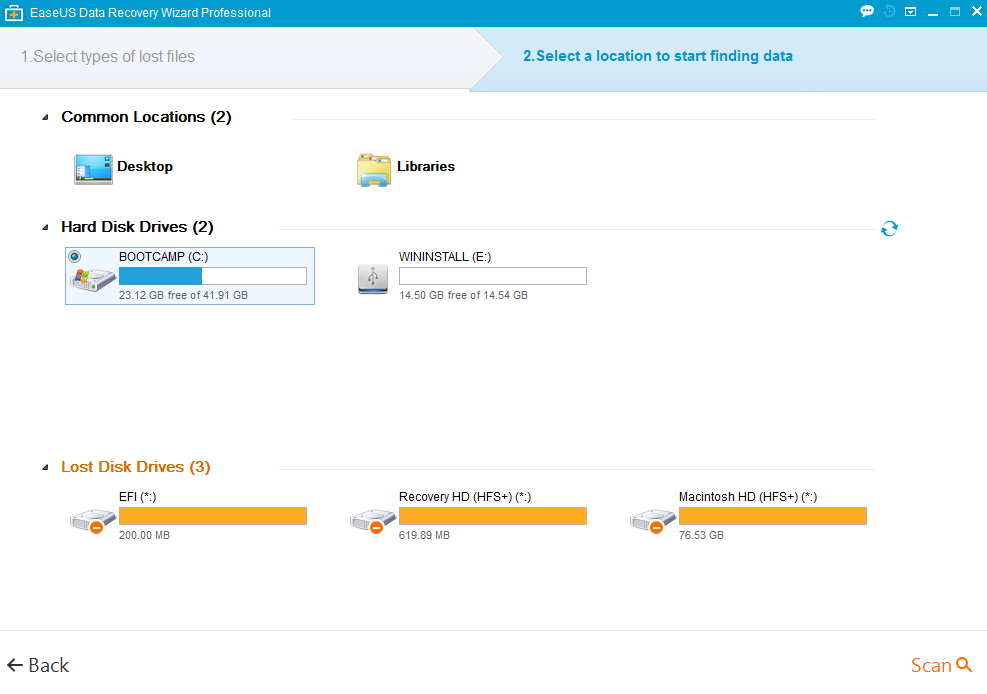Open the title bar dropdown menu icon
Viewport: 987px width, 694px height.
(x=910, y=12)
